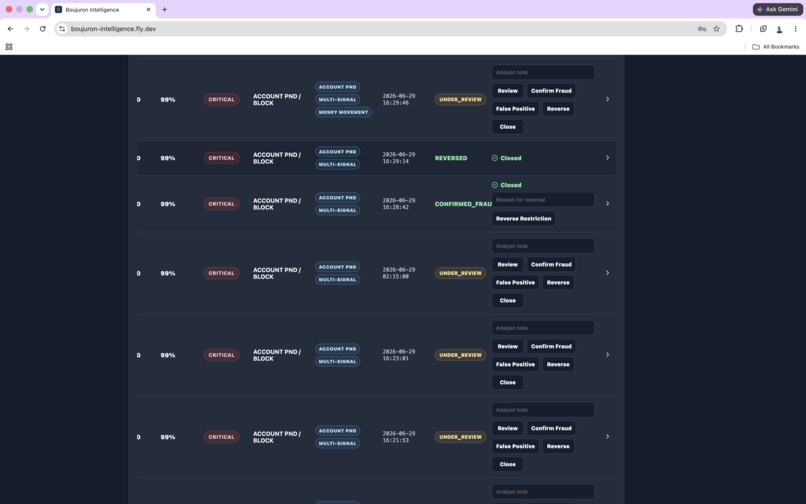Focus the Analyst note field for 16:23:01 alert

pyautogui.click(x=543, y=328)
